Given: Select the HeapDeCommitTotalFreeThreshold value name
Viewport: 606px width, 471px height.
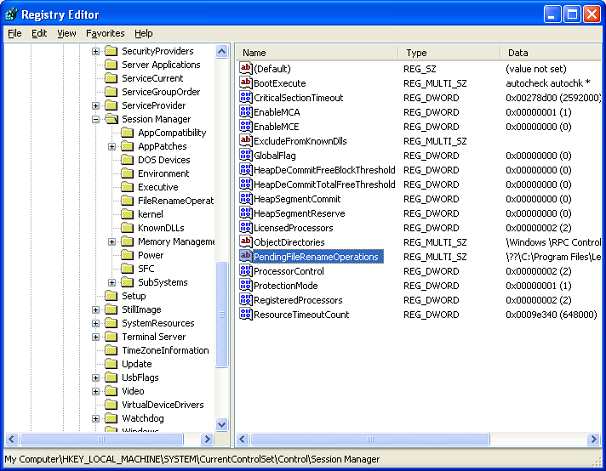Looking at the screenshot, I should (324, 184).
